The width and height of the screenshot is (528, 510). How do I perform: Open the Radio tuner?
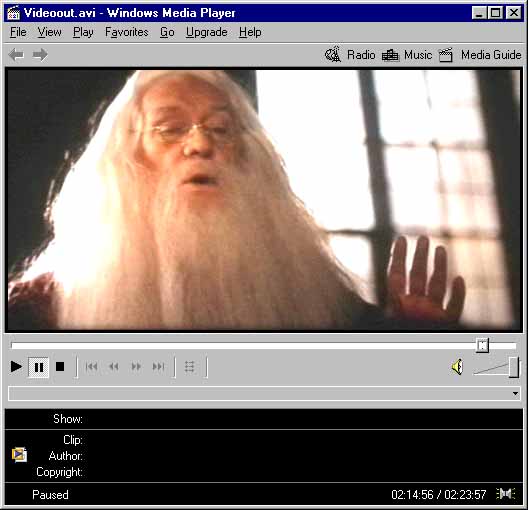pos(350,55)
